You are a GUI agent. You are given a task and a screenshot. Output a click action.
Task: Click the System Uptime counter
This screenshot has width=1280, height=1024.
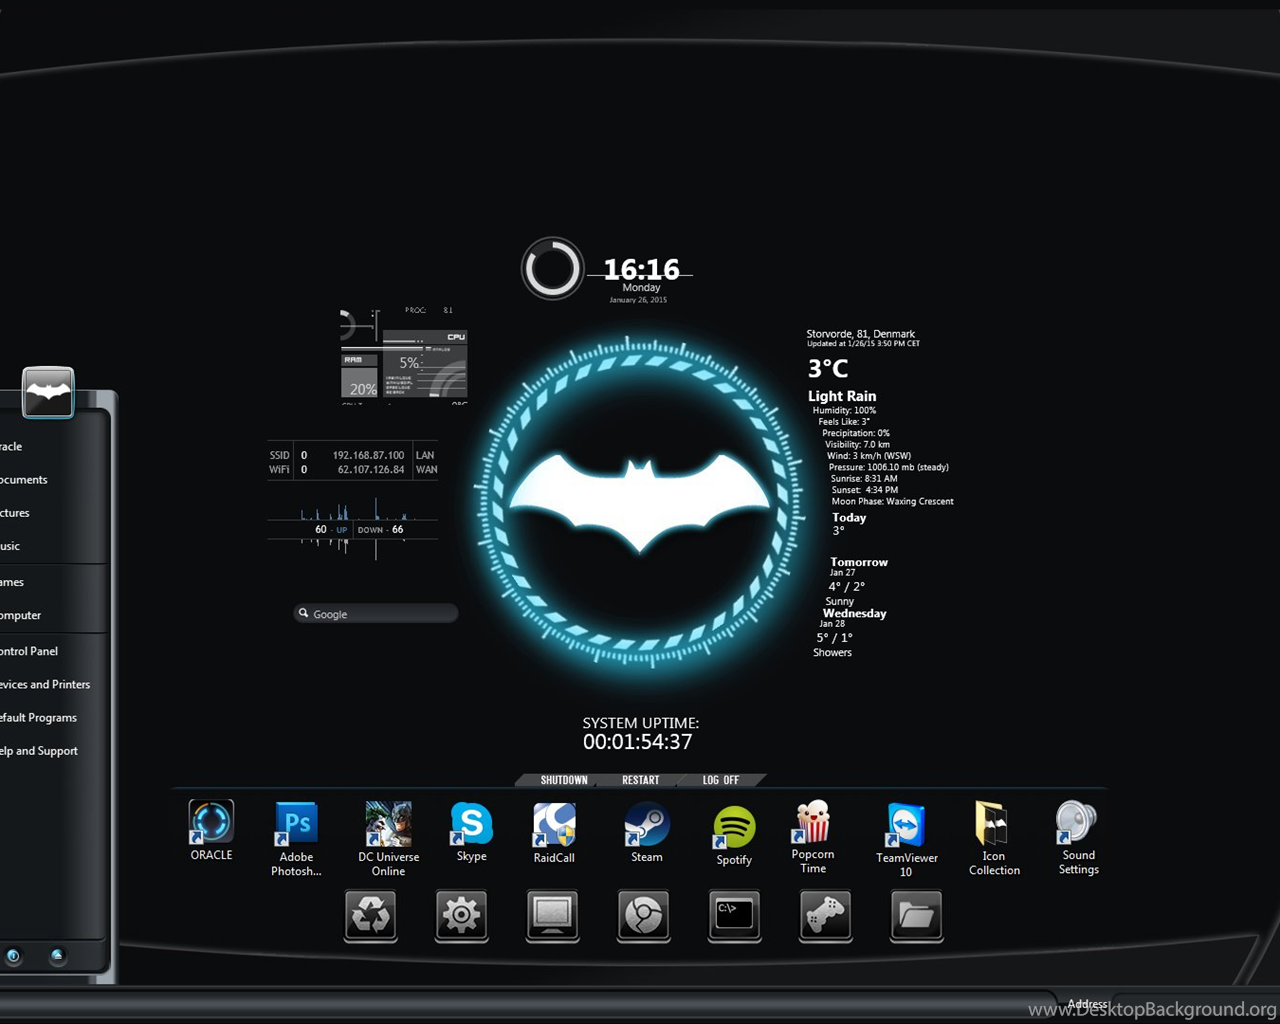638,742
